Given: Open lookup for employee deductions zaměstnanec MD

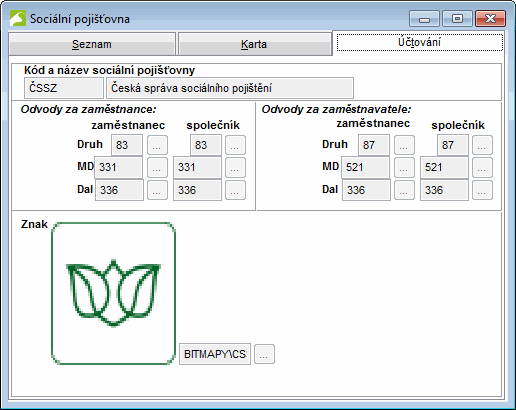Looking at the screenshot, I should pos(157,167).
